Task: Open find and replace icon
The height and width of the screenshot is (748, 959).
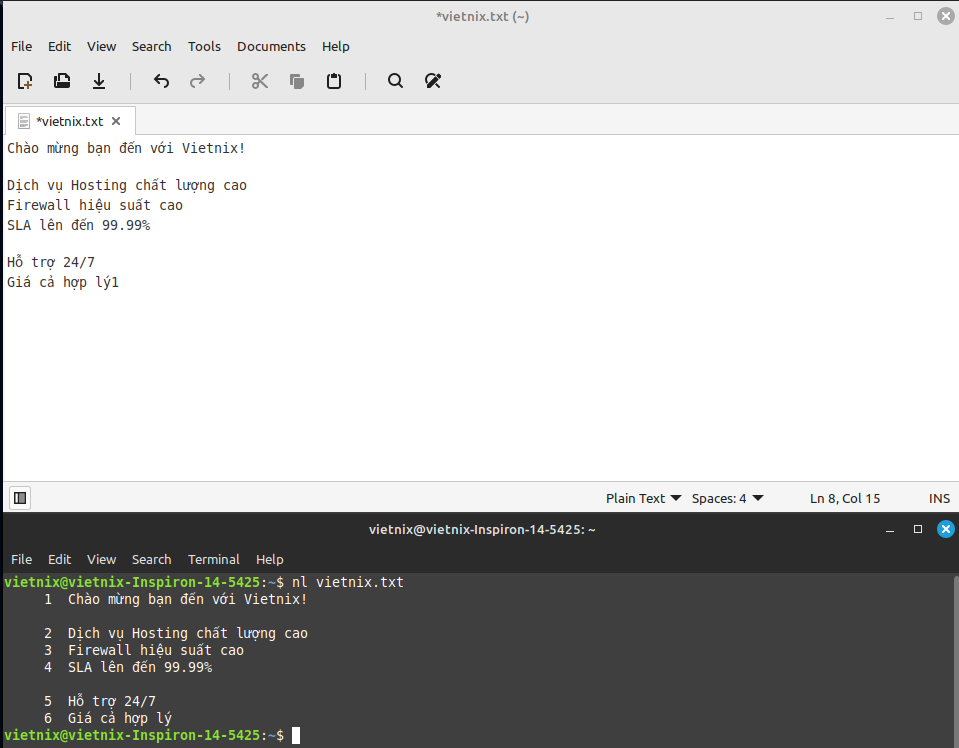Action: pyautogui.click(x=432, y=81)
